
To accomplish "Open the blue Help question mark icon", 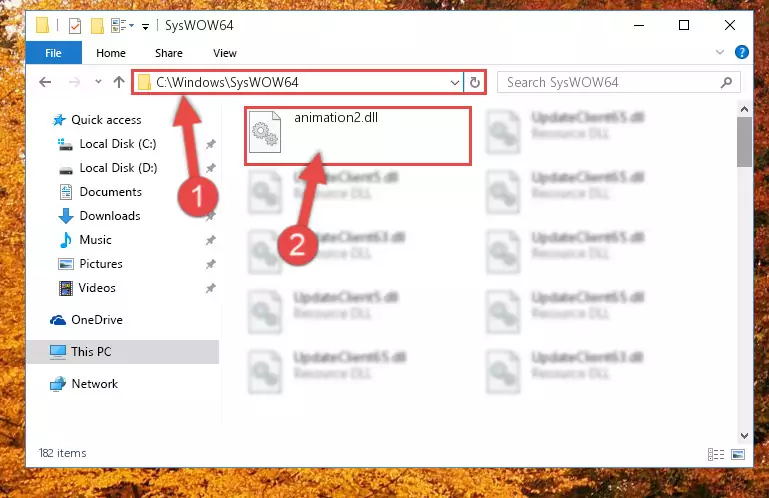I will click(x=742, y=52).
